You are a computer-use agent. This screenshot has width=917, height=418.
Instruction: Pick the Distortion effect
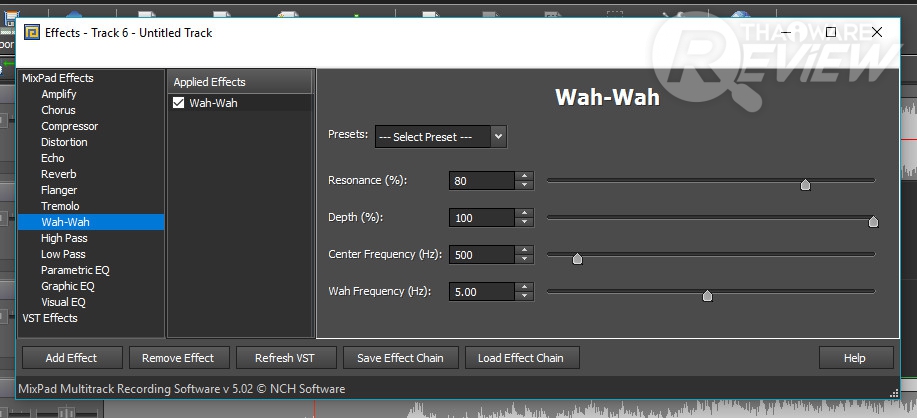tap(64, 142)
